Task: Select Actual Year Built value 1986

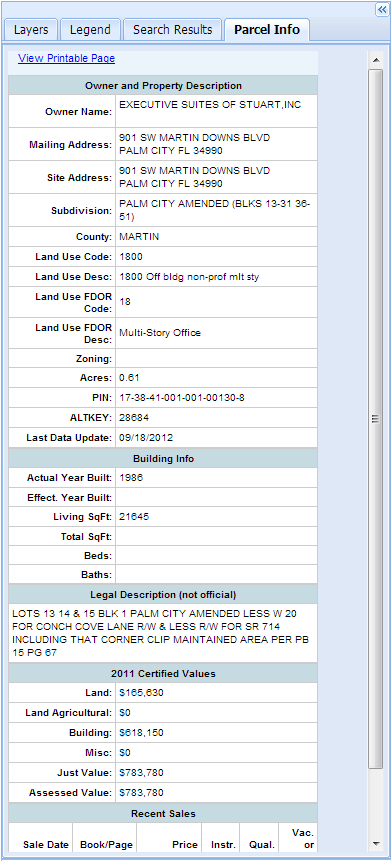Action: tap(131, 478)
